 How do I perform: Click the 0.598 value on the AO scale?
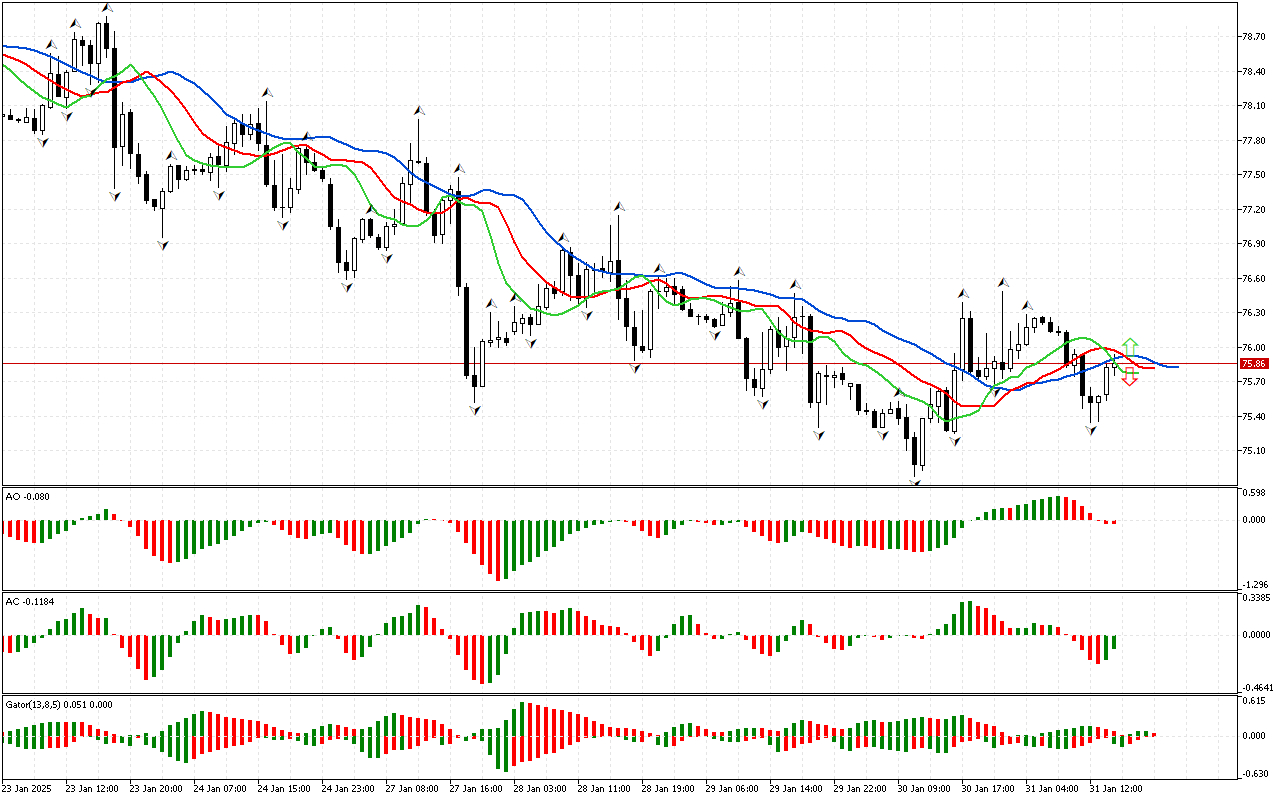pos(1254,493)
